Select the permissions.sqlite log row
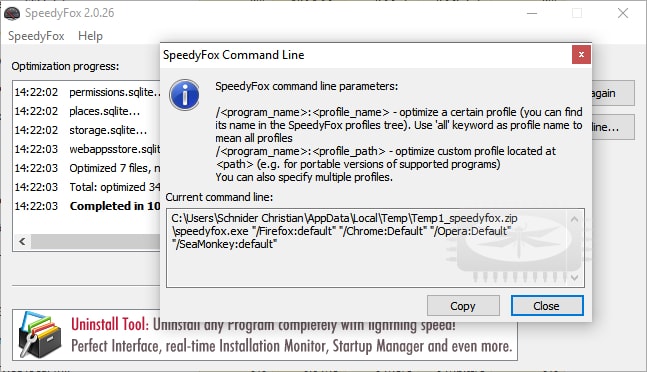Image resolution: width=647 pixels, height=372 pixels. pos(87,92)
